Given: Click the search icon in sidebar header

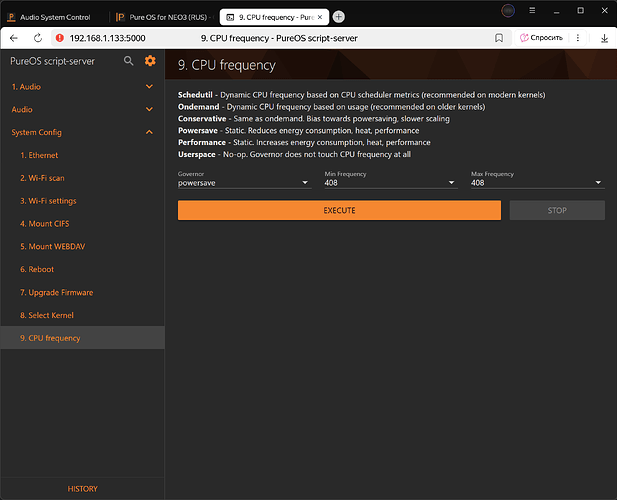Looking at the screenshot, I should [x=128, y=61].
